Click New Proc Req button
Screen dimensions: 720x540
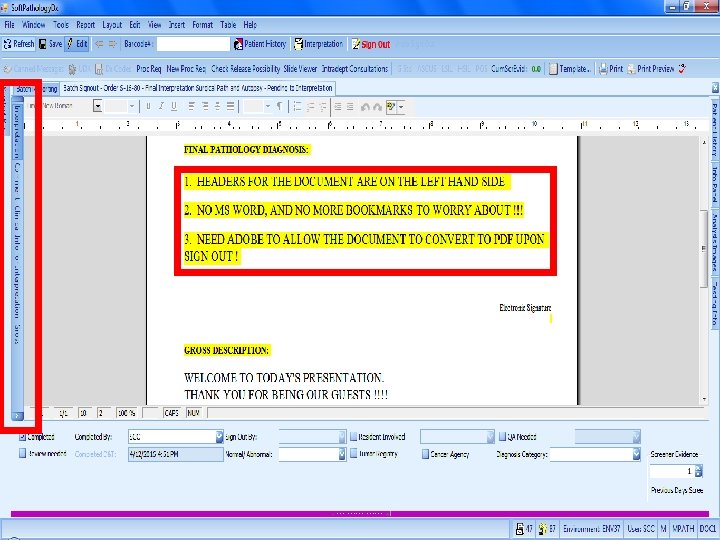coord(186,69)
